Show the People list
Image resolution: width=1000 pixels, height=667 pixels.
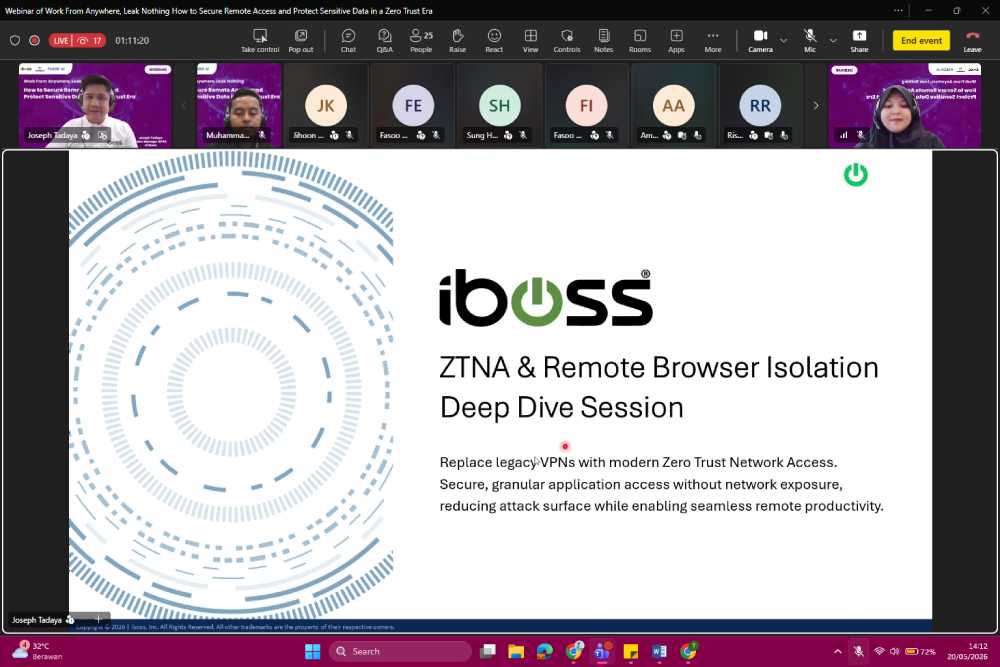click(421, 41)
